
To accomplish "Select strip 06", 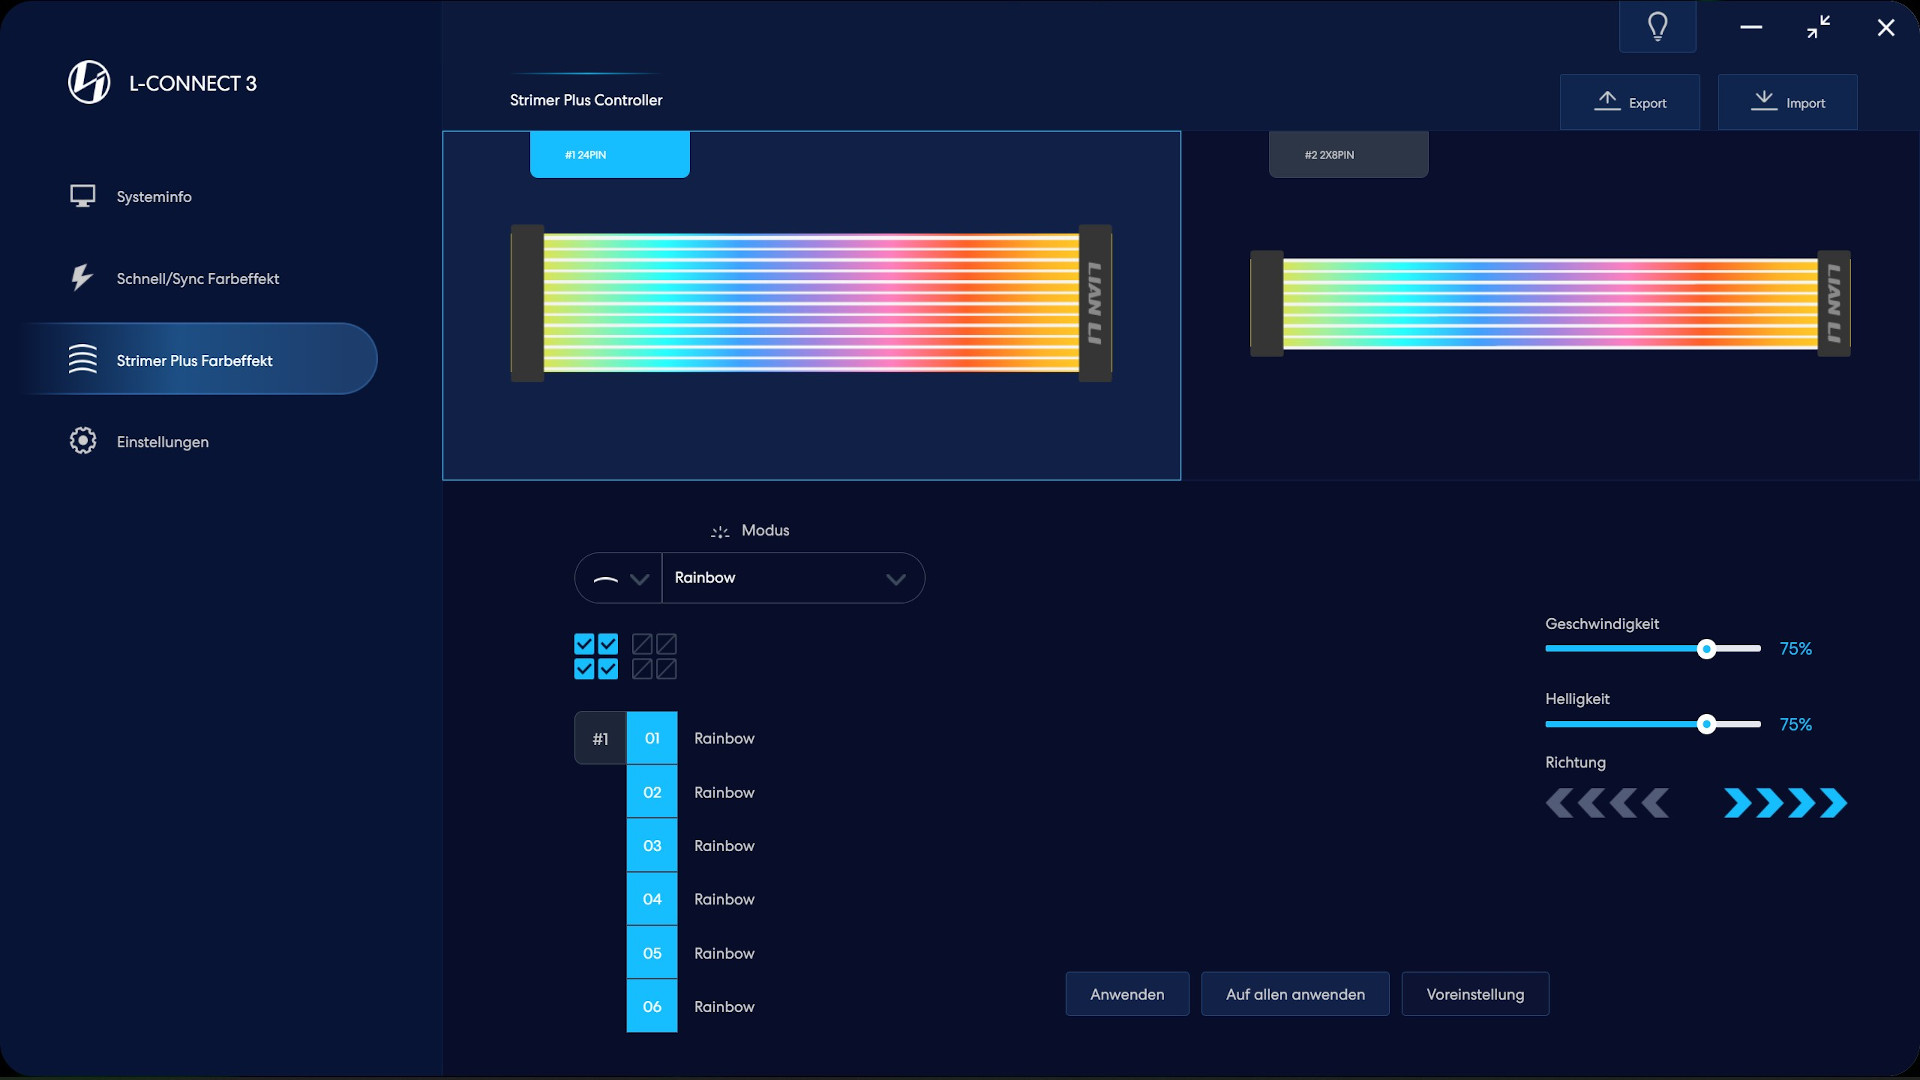I will tap(652, 1006).
